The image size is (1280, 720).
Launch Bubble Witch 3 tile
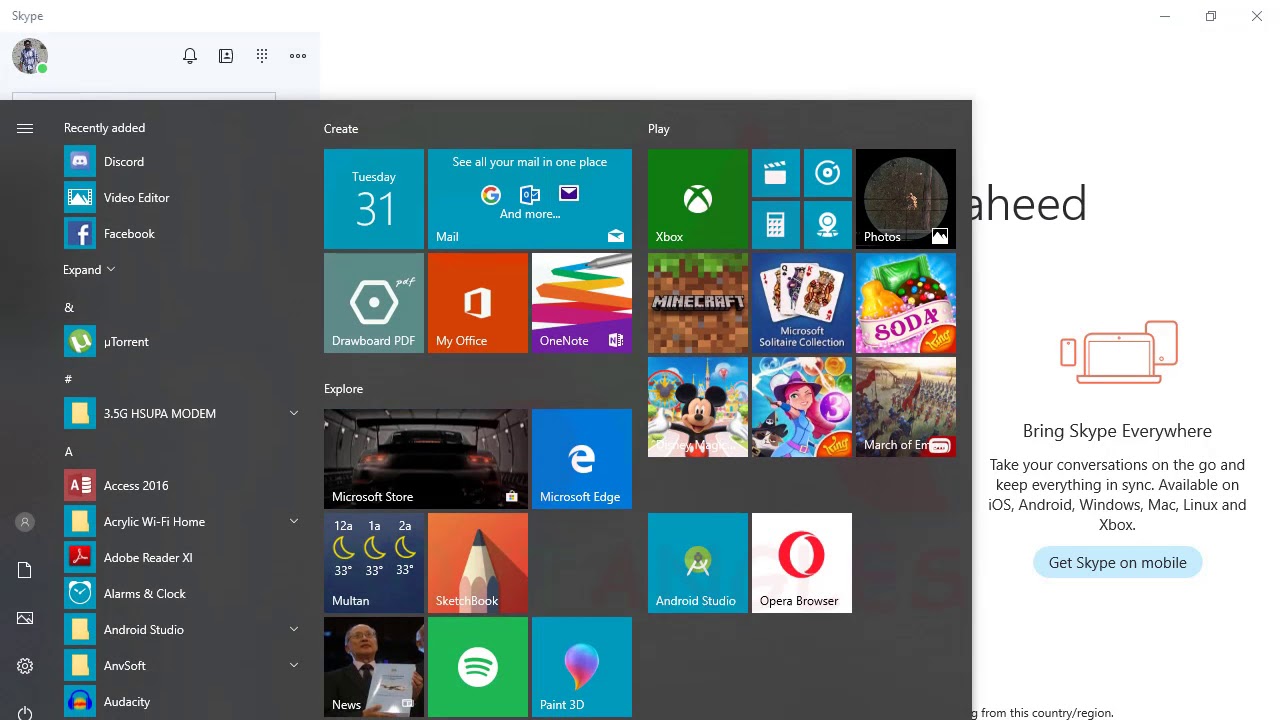tap(802, 407)
